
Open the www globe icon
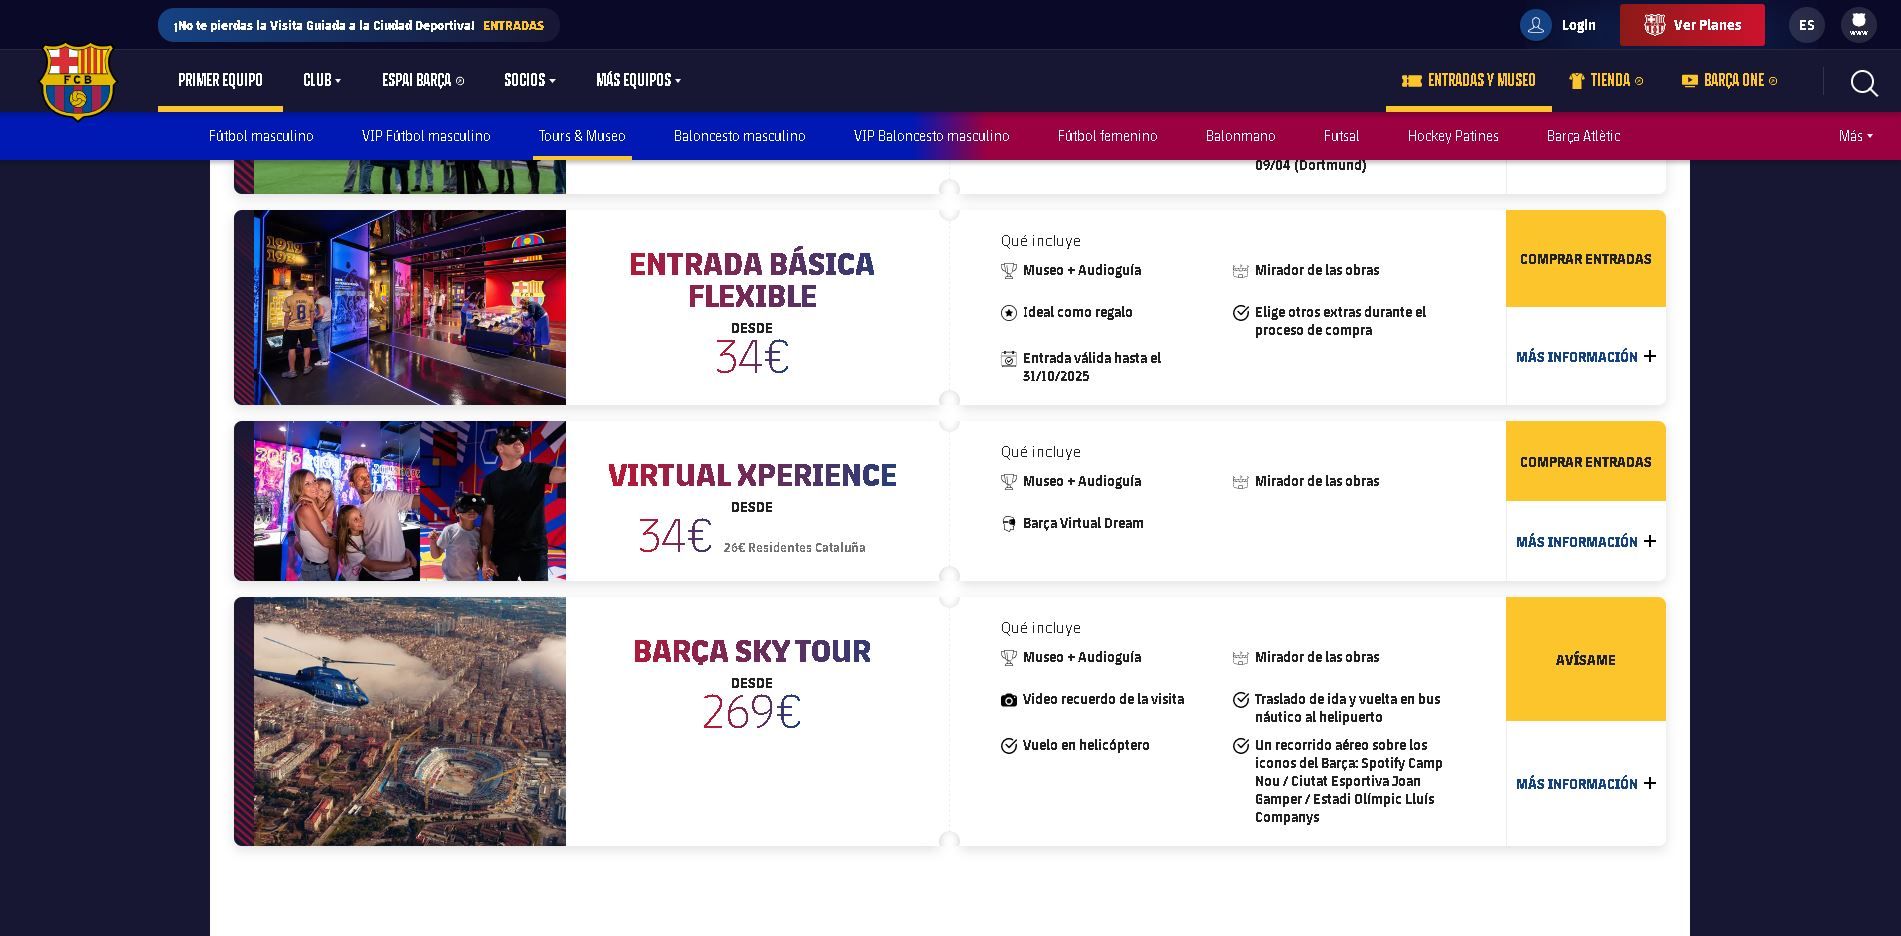tap(1859, 25)
